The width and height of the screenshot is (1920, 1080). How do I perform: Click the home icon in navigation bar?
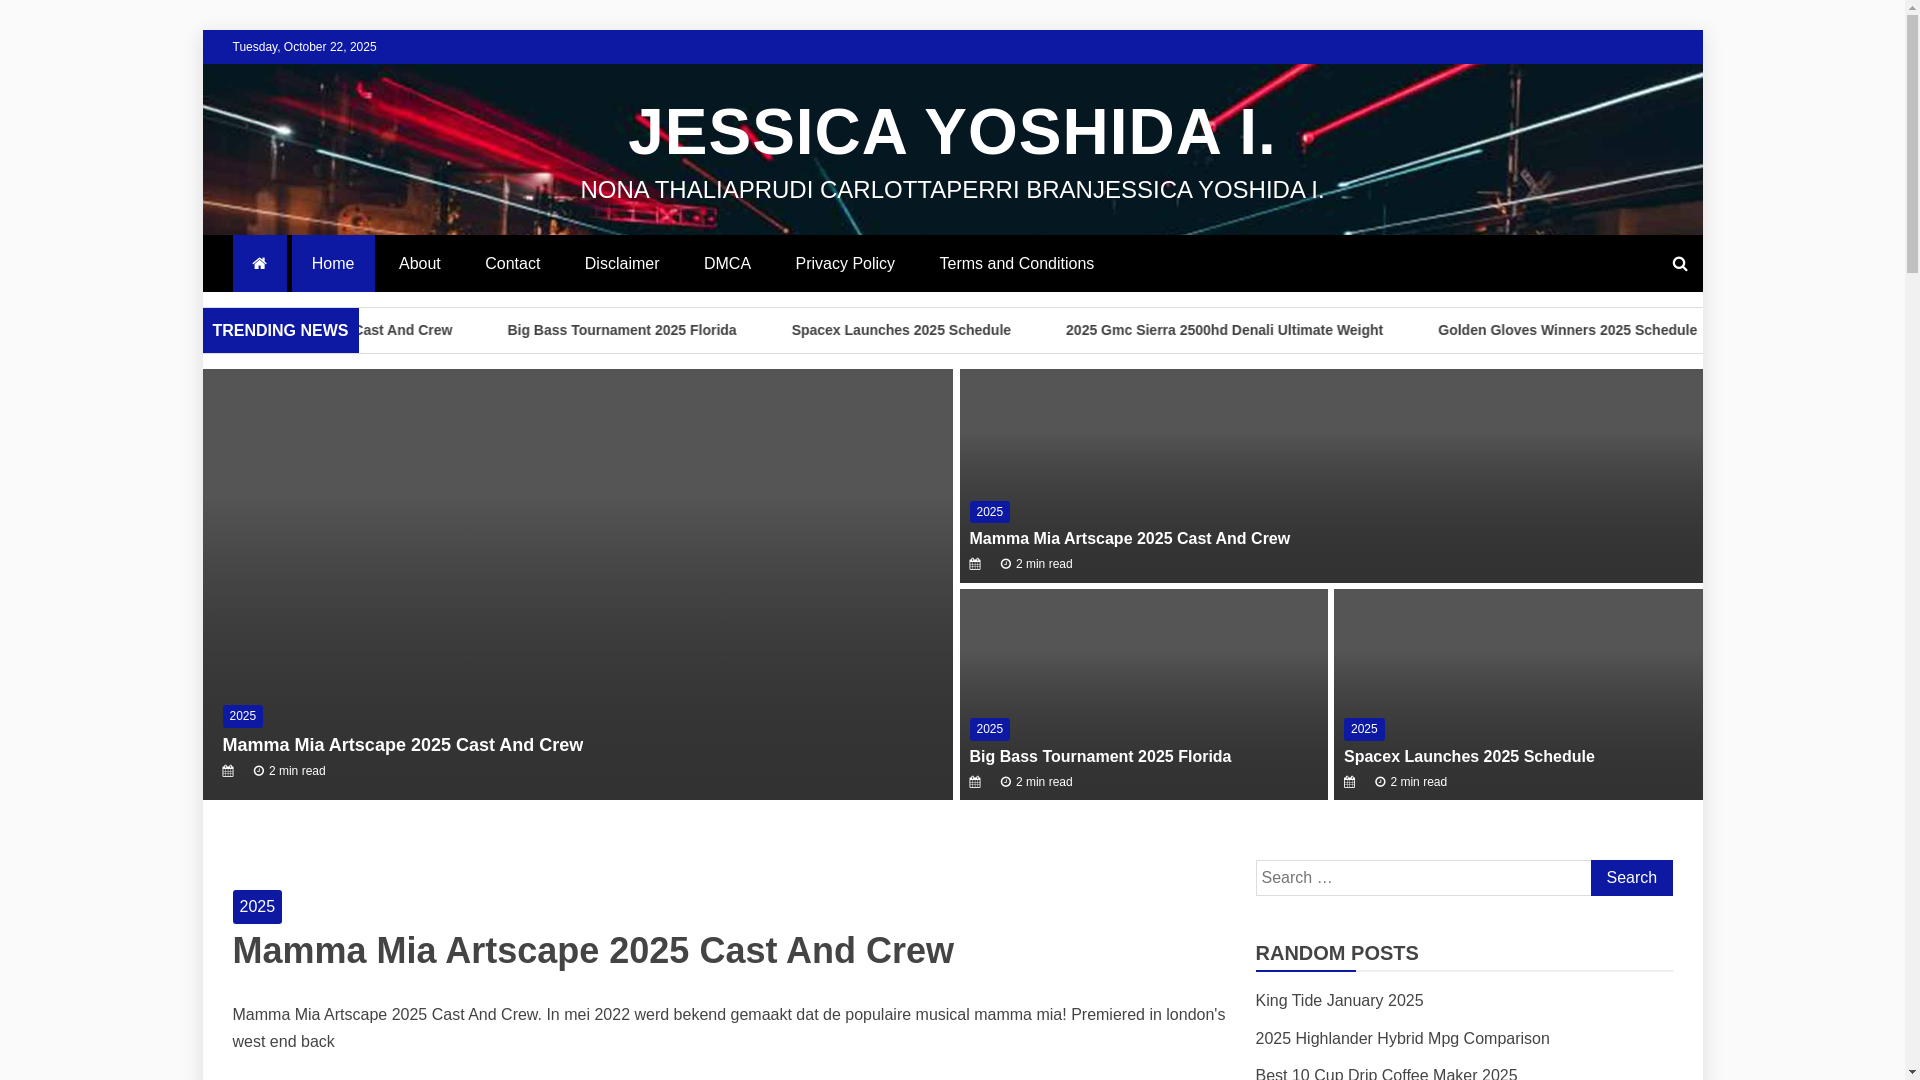259,264
